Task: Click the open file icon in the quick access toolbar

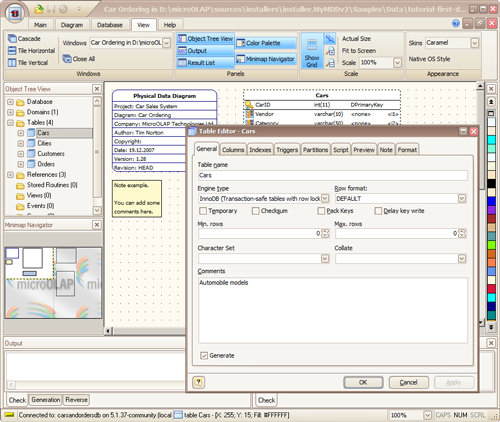Action: [x=39, y=9]
